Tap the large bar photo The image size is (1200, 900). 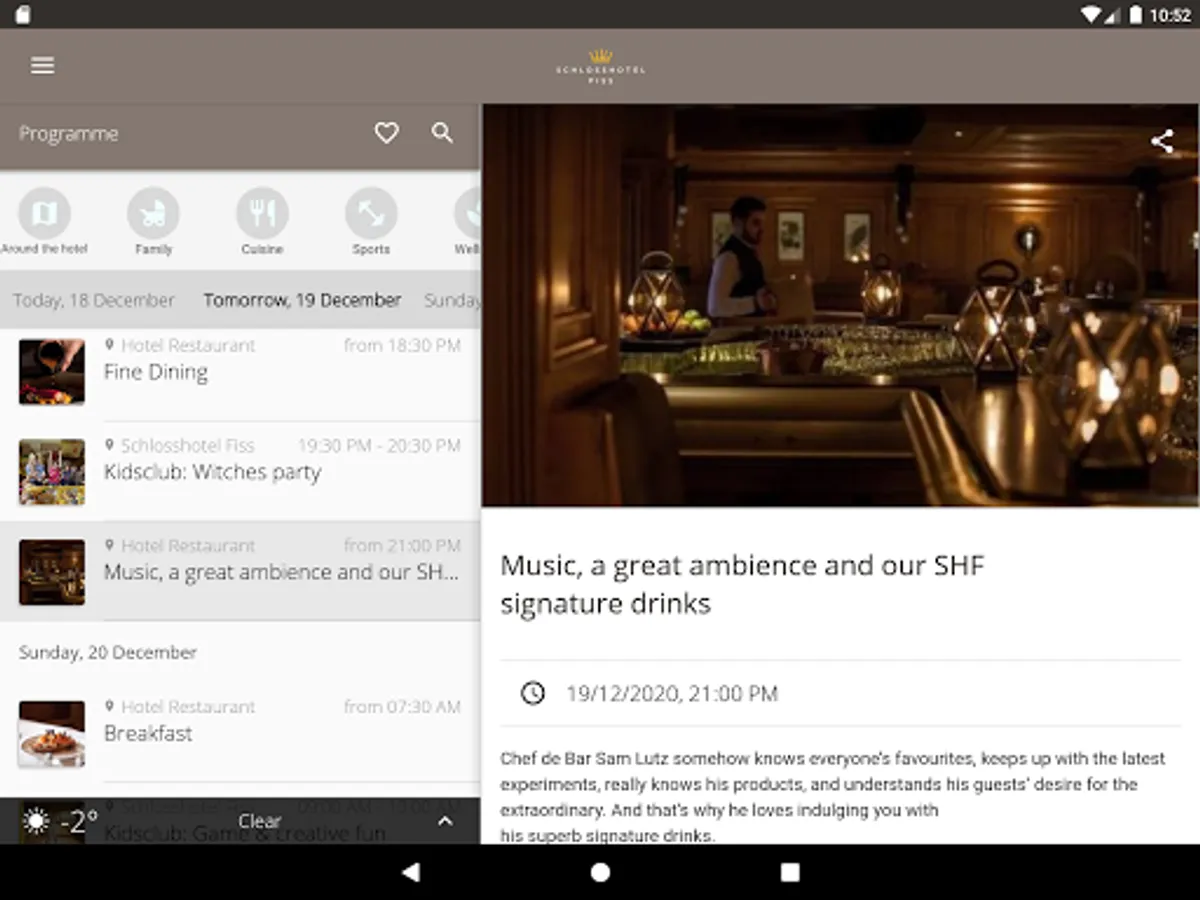tap(840, 305)
